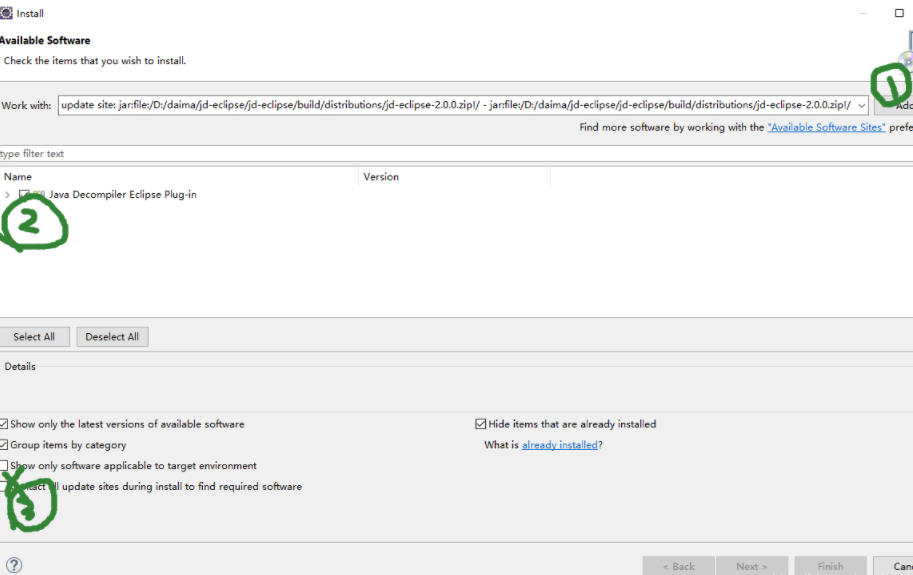Viewport: 913px width, 575px height.
Task: Expand the Java Decompiler Eclipse Plug-in tree node
Action: click(x=8, y=195)
